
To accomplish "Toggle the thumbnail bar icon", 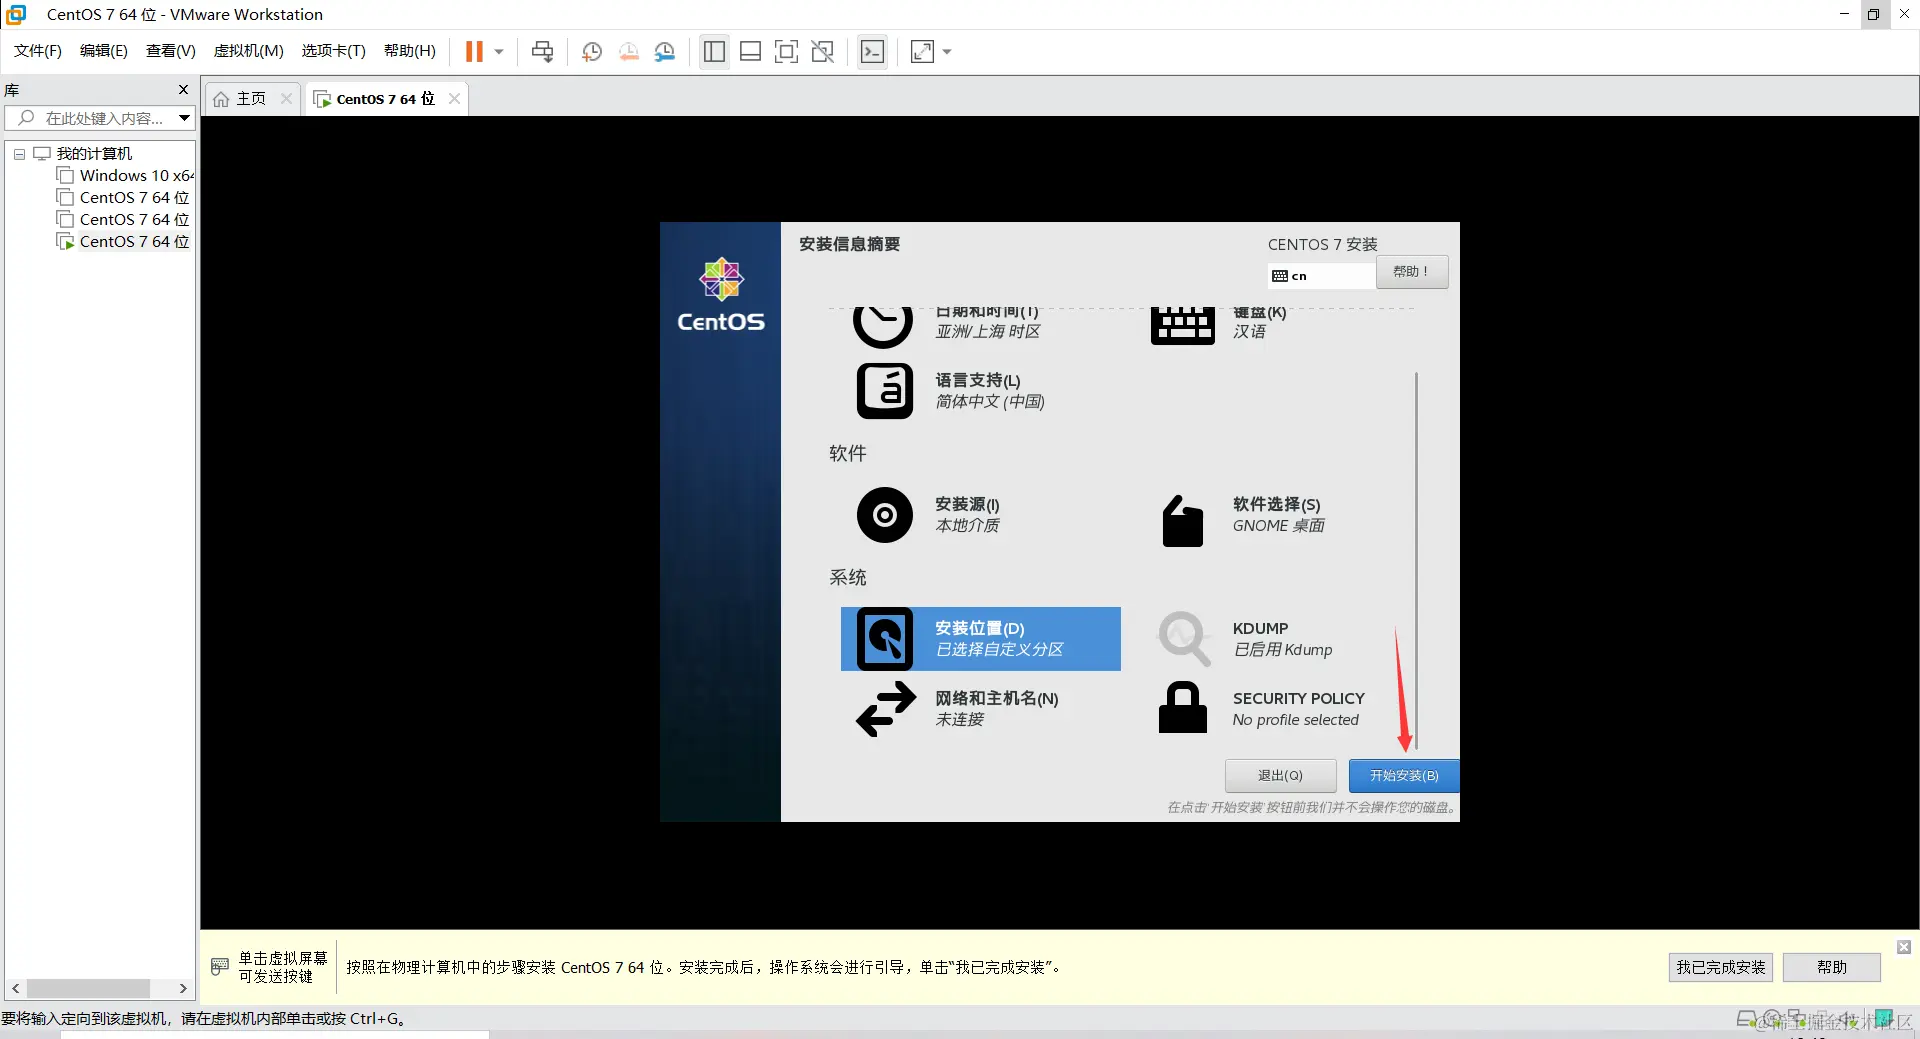I will 751,52.
